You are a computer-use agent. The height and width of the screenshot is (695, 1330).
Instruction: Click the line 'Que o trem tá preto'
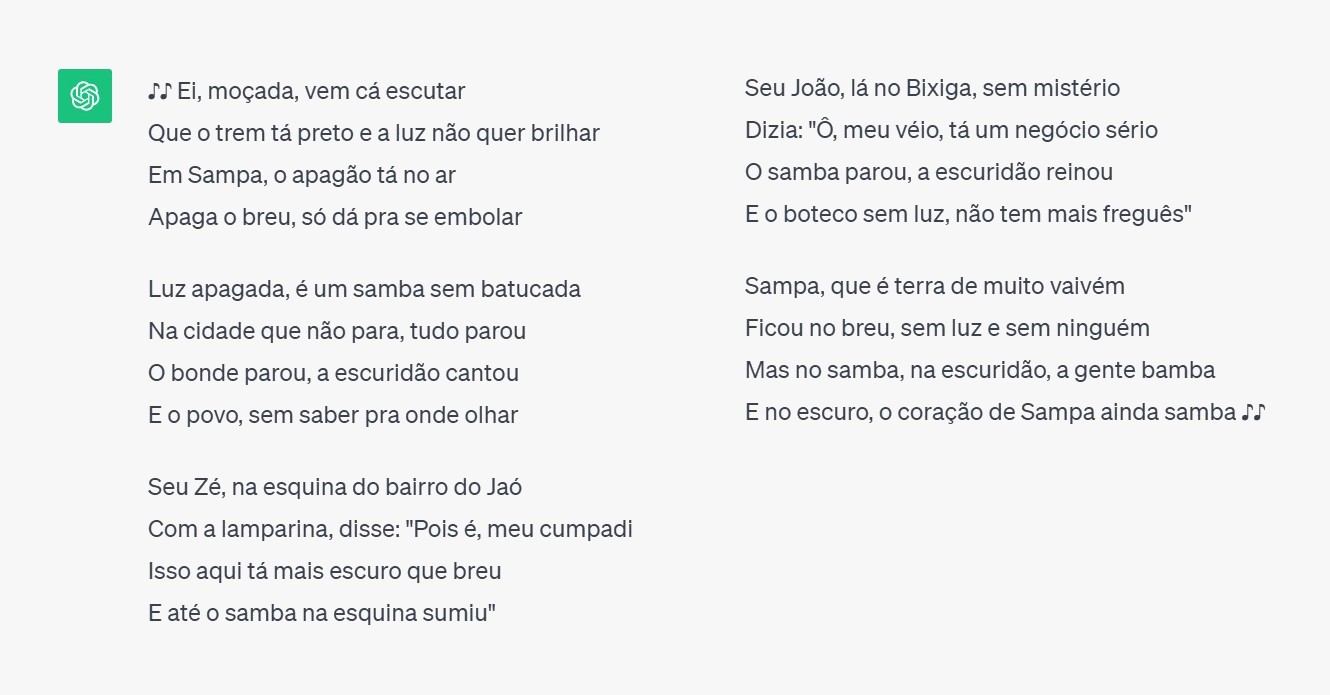tap(374, 133)
